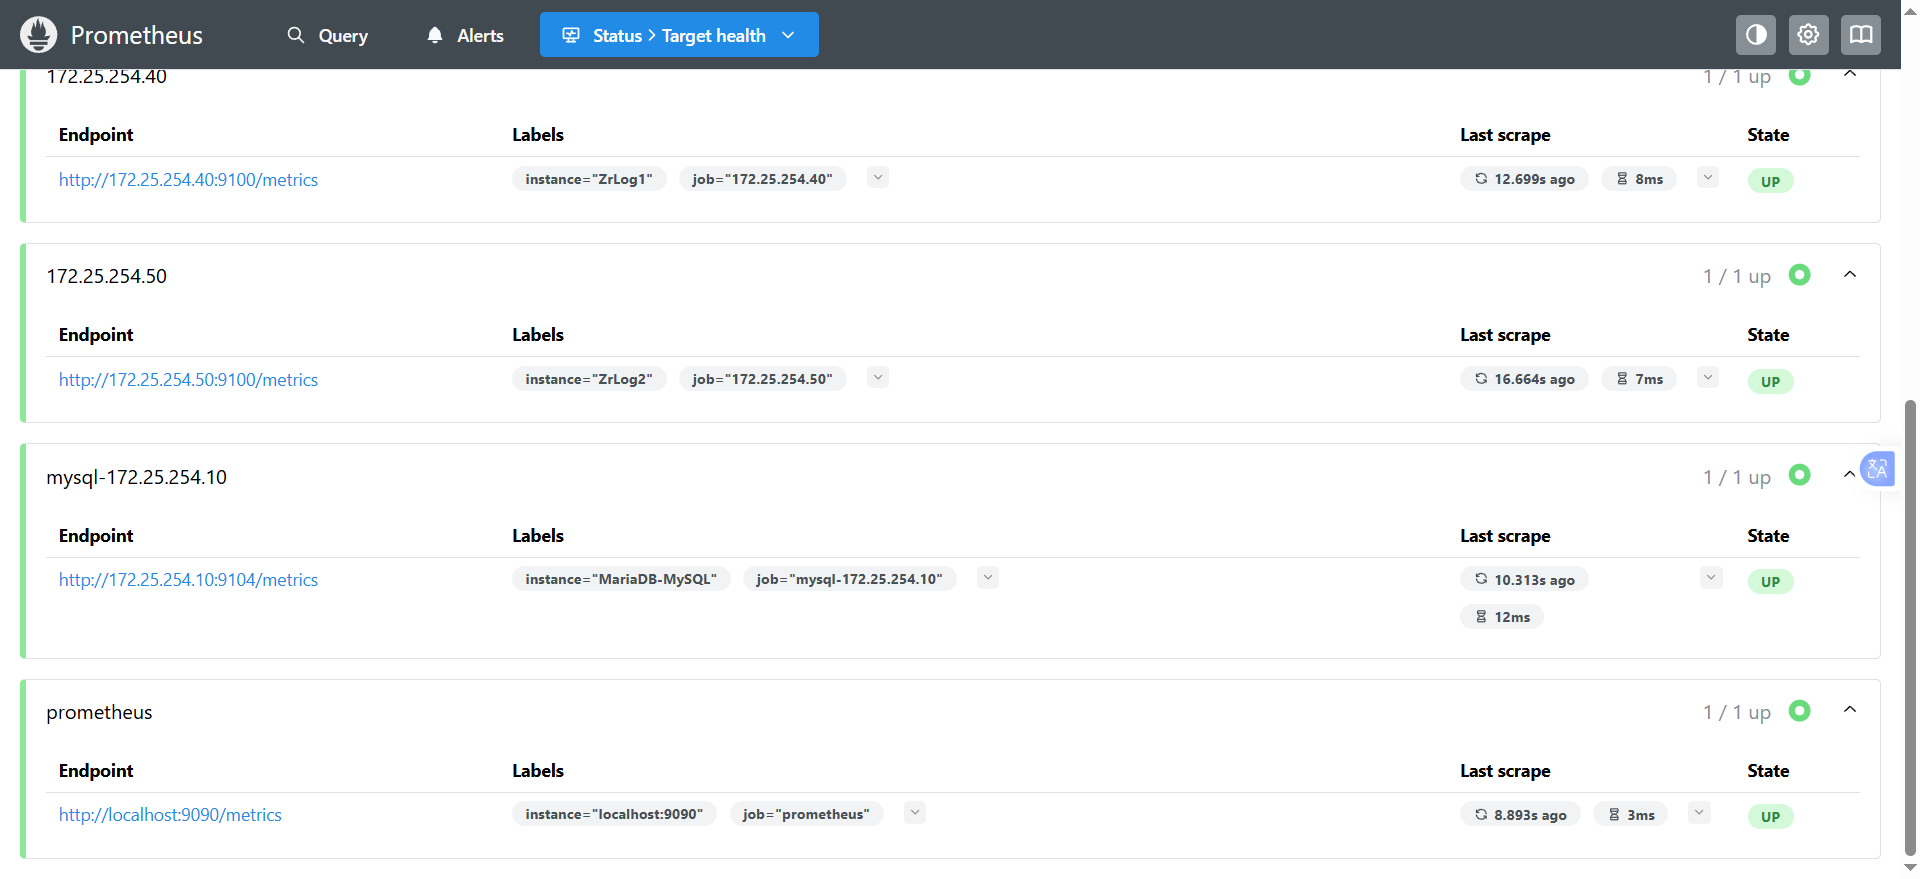Click the instance="ZrLog1" label badge
Image resolution: width=1920 pixels, height=879 pixels.
pyautogui.click(x=589, y=179)
